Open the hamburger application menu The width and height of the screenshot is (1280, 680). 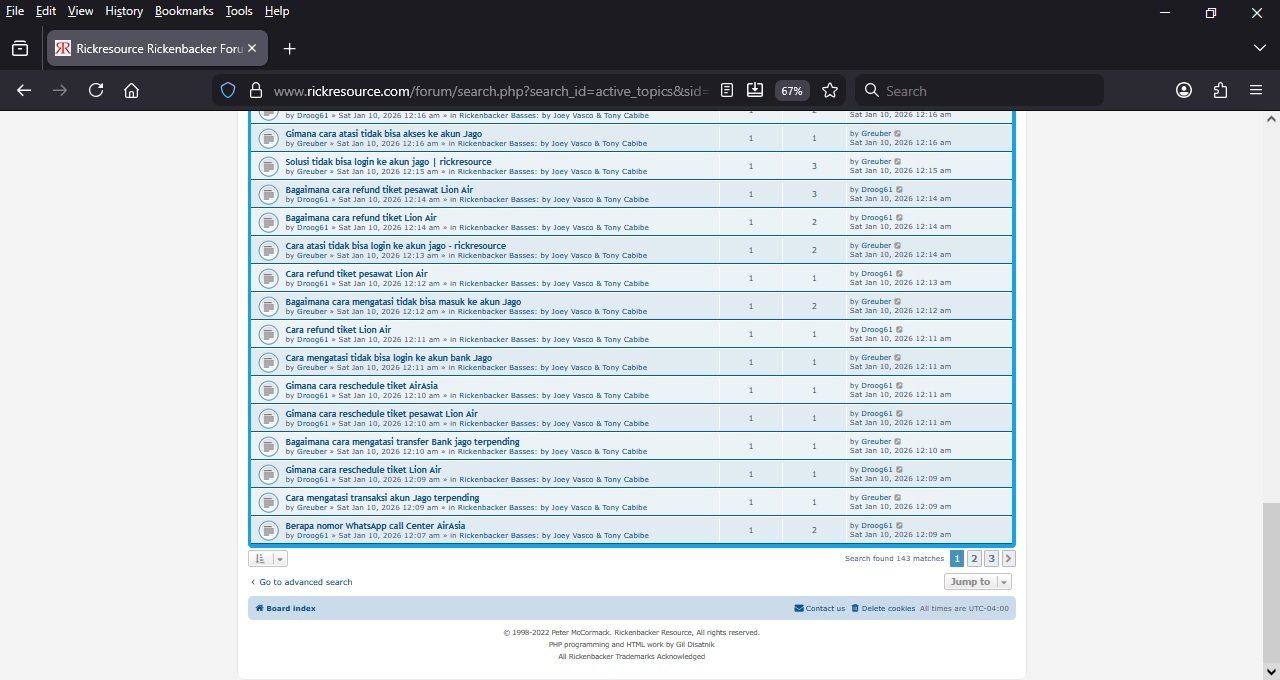coord(1256,90)
